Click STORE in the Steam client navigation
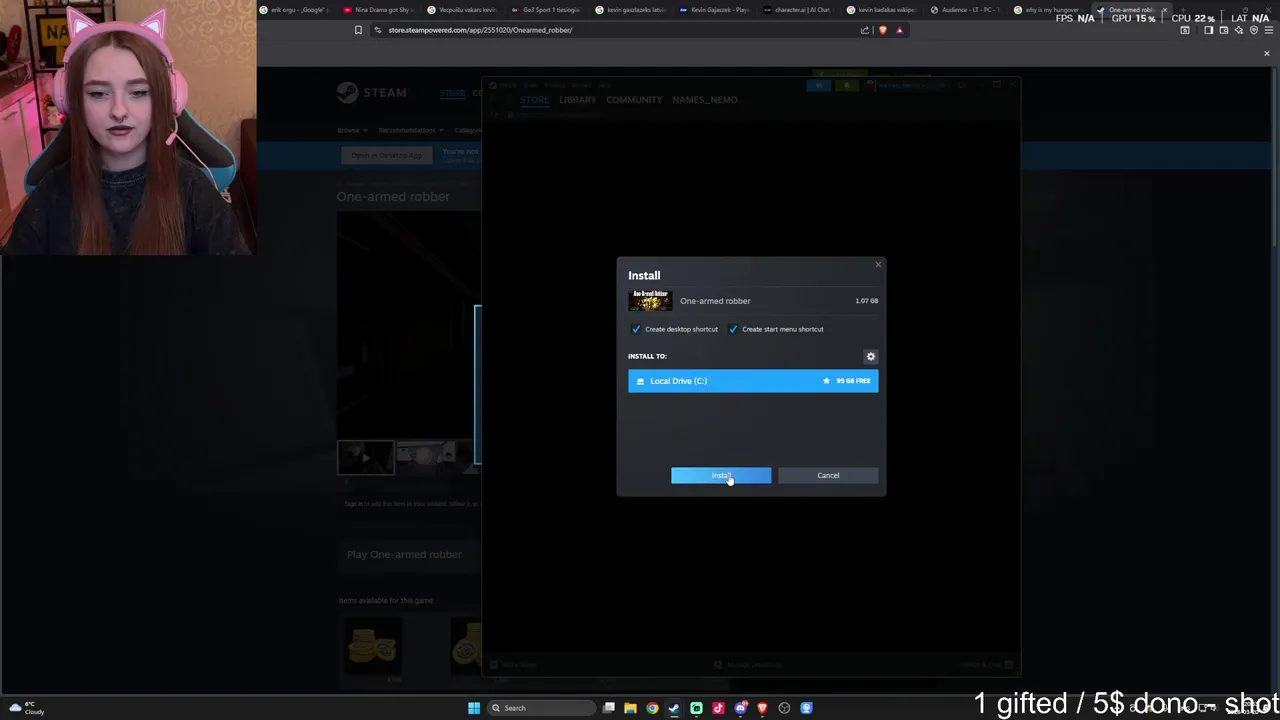1280x720 pixels. [534, 100]
